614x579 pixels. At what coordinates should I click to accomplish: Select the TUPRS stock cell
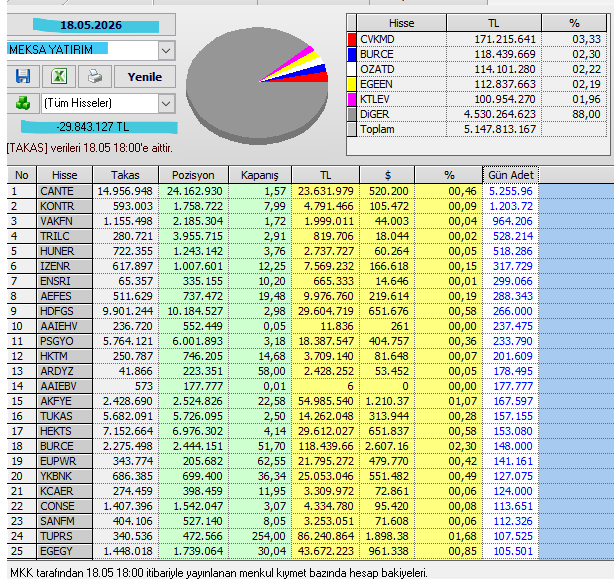(65, 536)
